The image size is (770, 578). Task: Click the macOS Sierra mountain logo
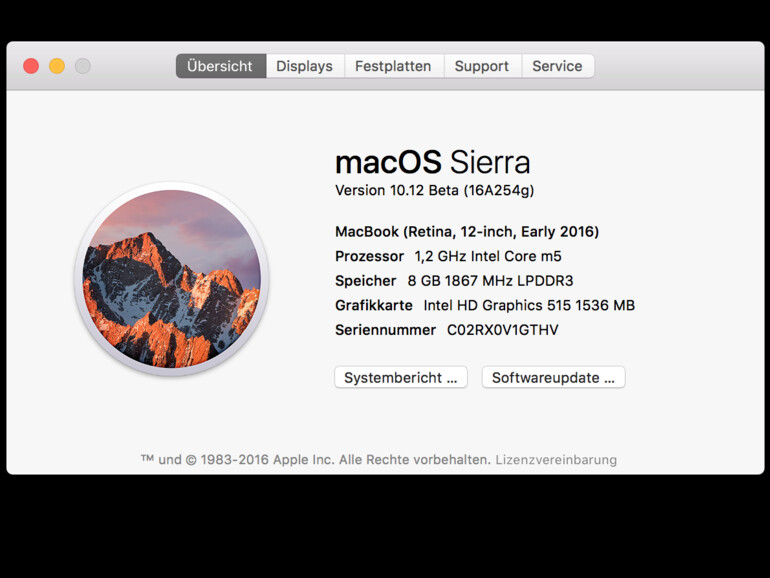tap(171, 278)
